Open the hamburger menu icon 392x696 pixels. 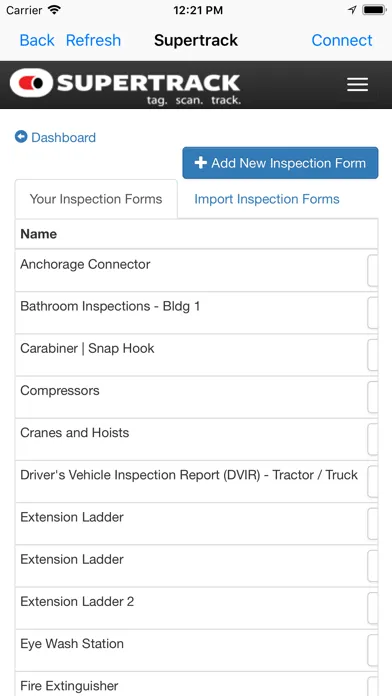coord(357,84)
